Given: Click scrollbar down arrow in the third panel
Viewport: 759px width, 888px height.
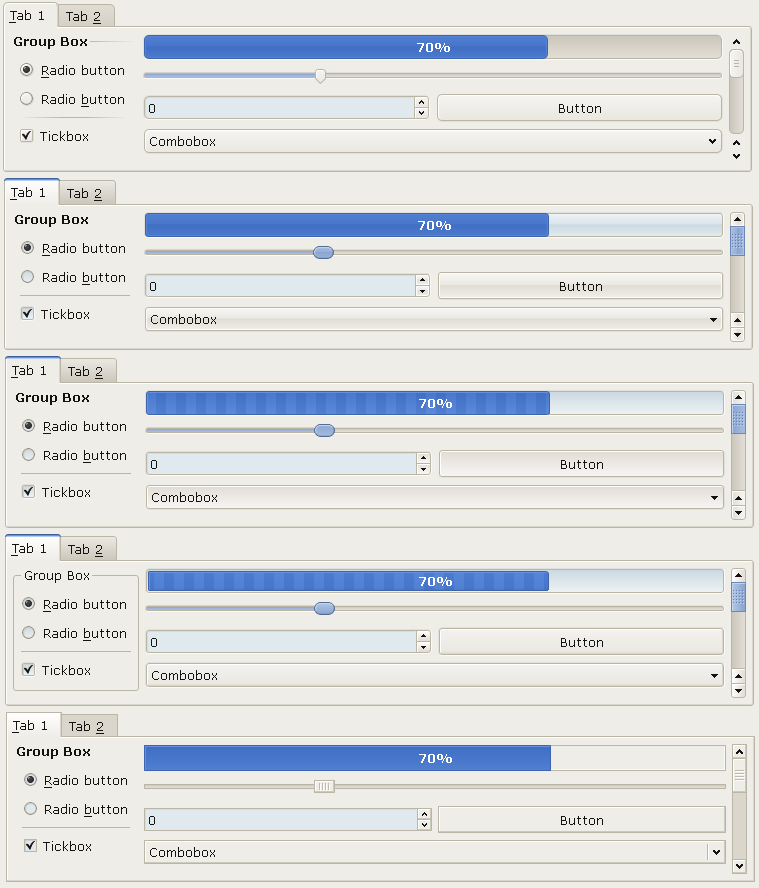Looking at the screenshot, I should point(739,512).
